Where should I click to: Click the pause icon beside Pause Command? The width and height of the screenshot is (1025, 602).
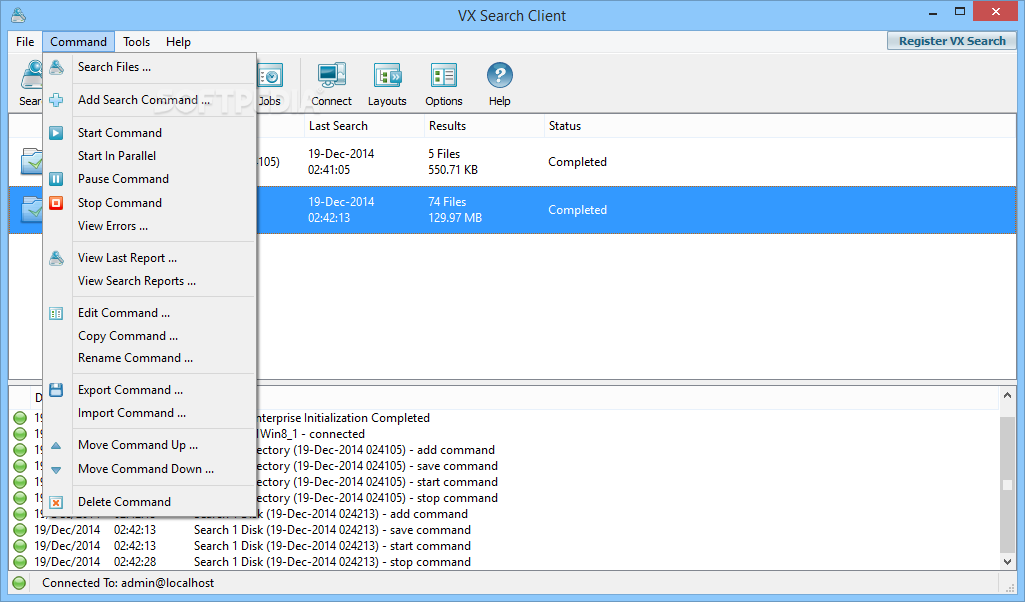pos(56,179)
